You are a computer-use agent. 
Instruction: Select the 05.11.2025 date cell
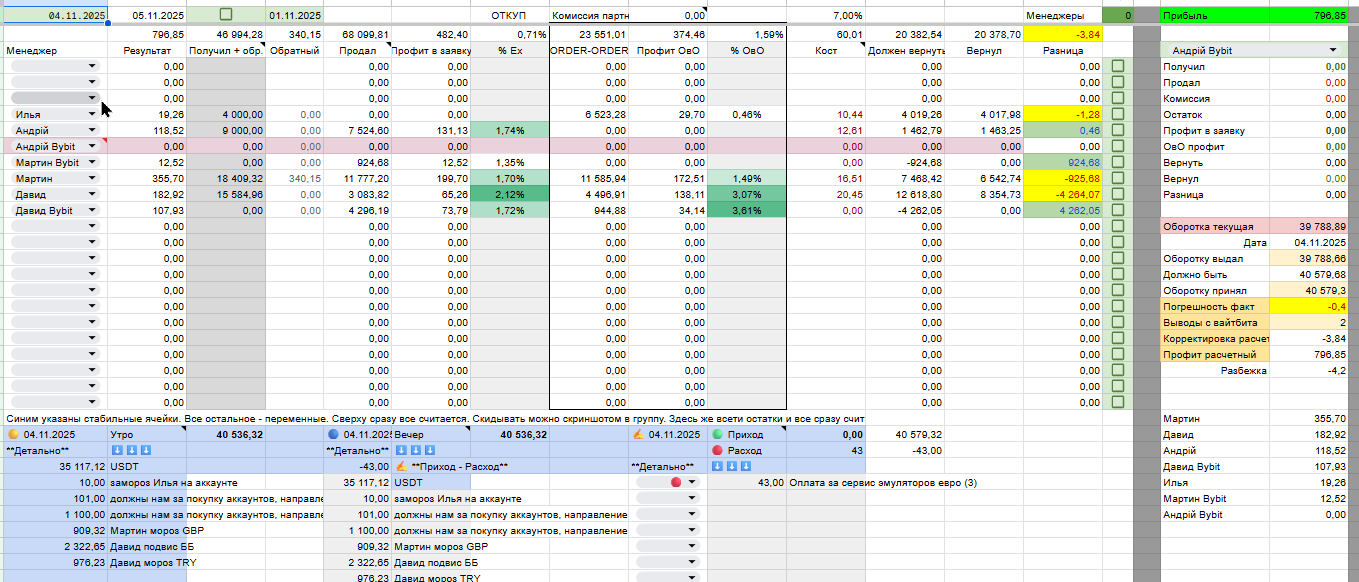tap(147, 16)
